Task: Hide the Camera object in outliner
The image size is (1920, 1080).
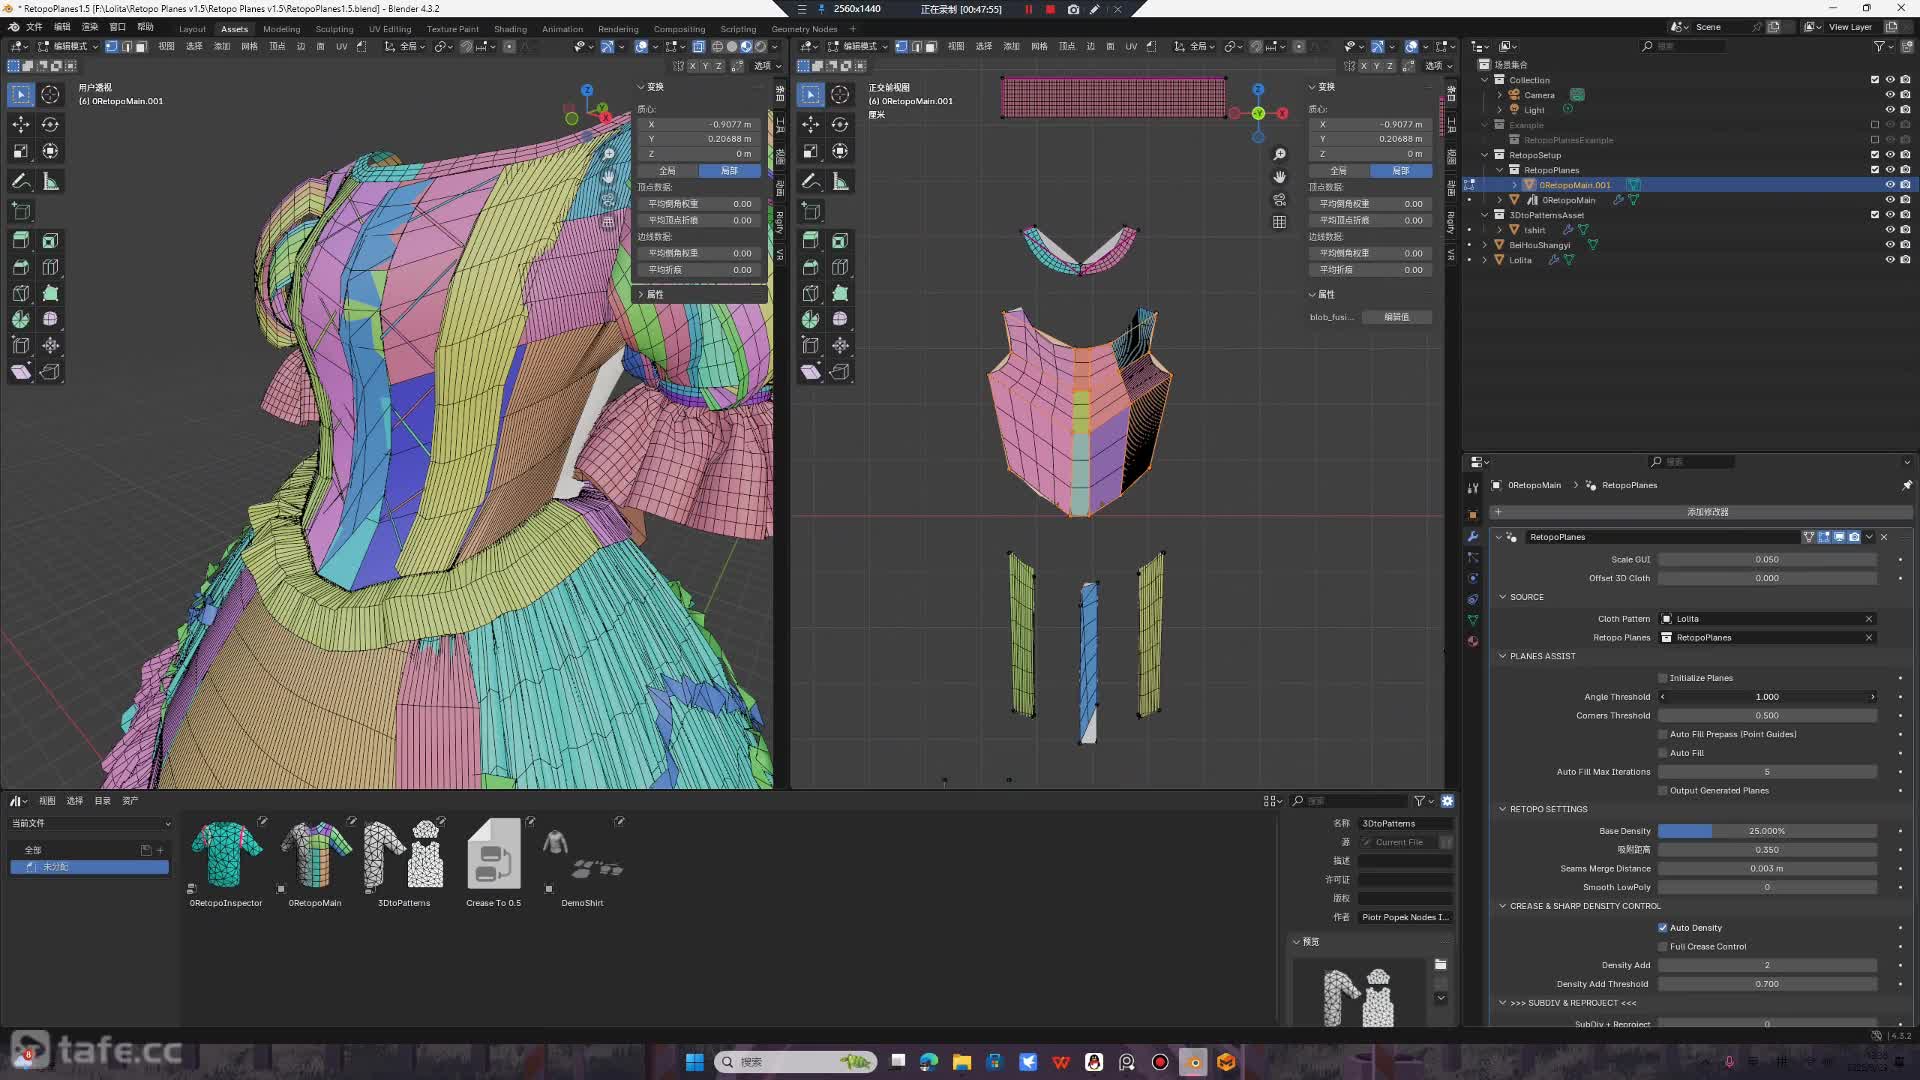Action: pyautogui.click(x=1890, y=95)
